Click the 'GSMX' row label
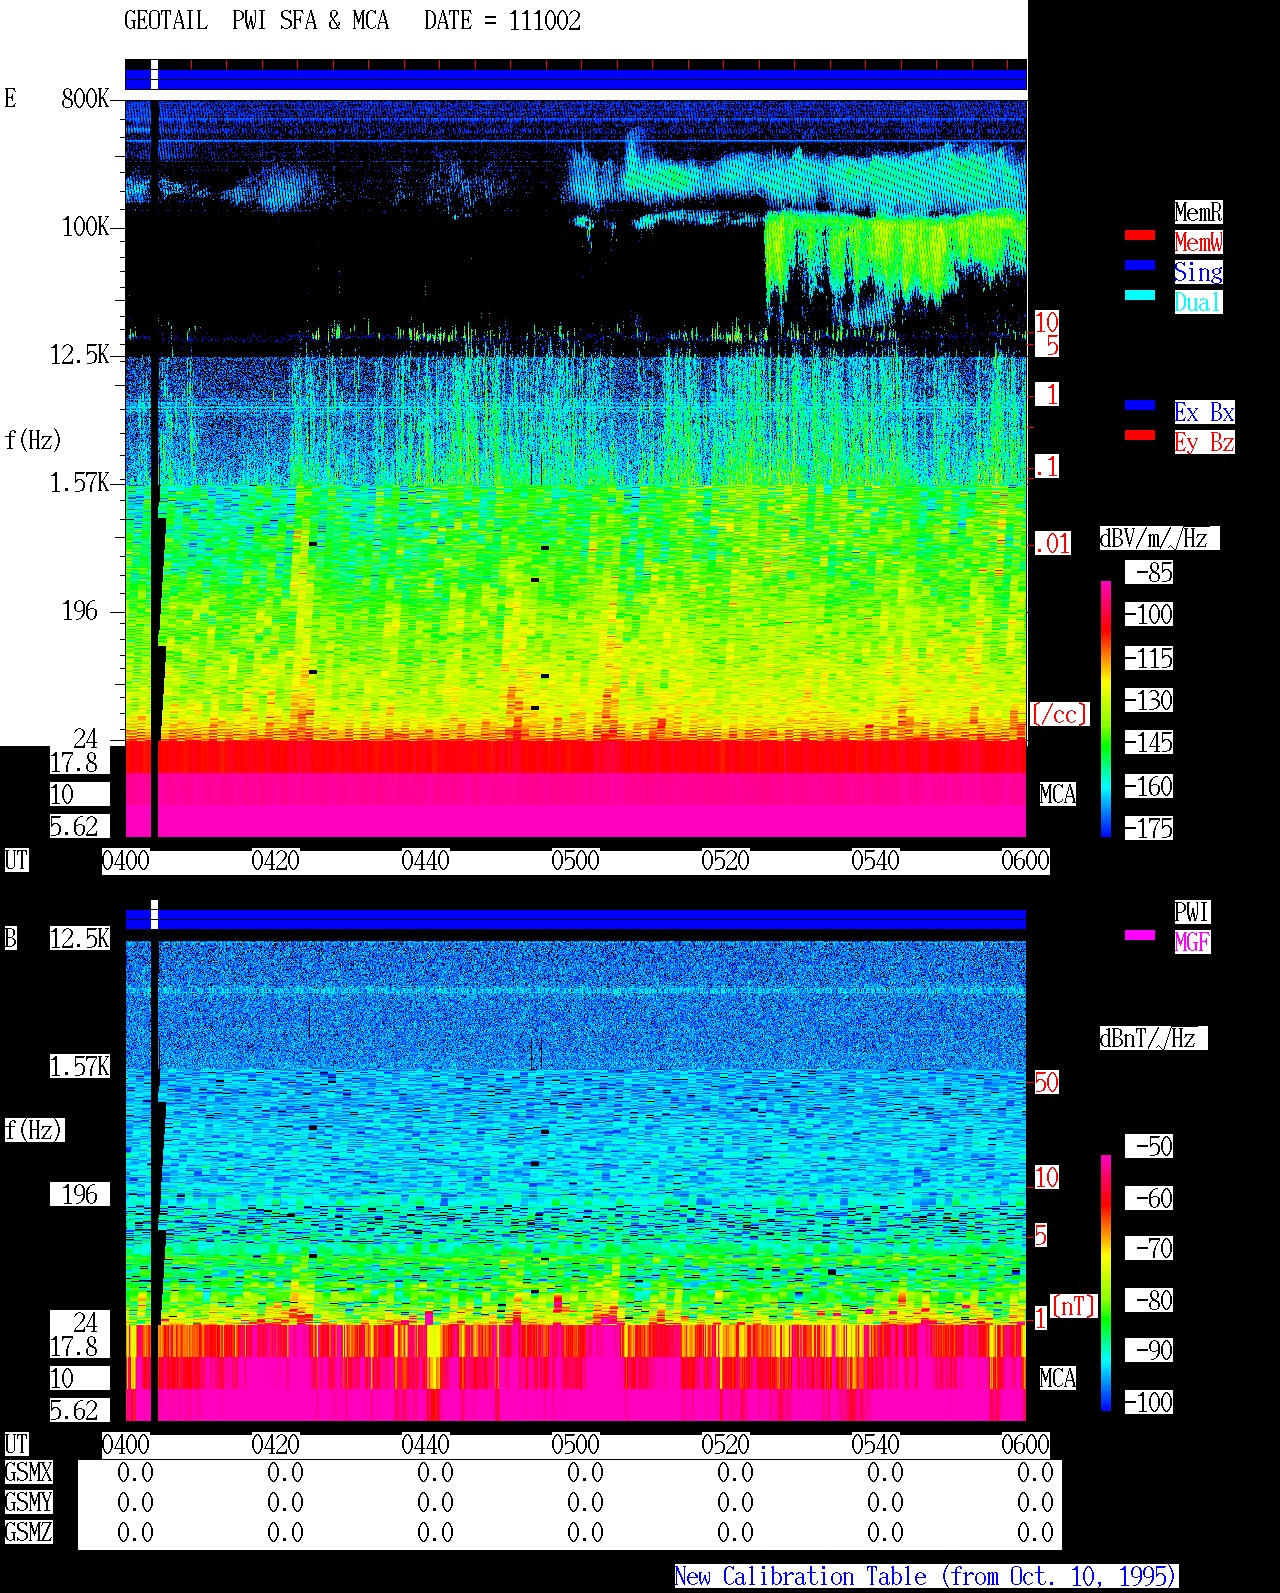The image size is (1280, 1593). point(28,1473)
